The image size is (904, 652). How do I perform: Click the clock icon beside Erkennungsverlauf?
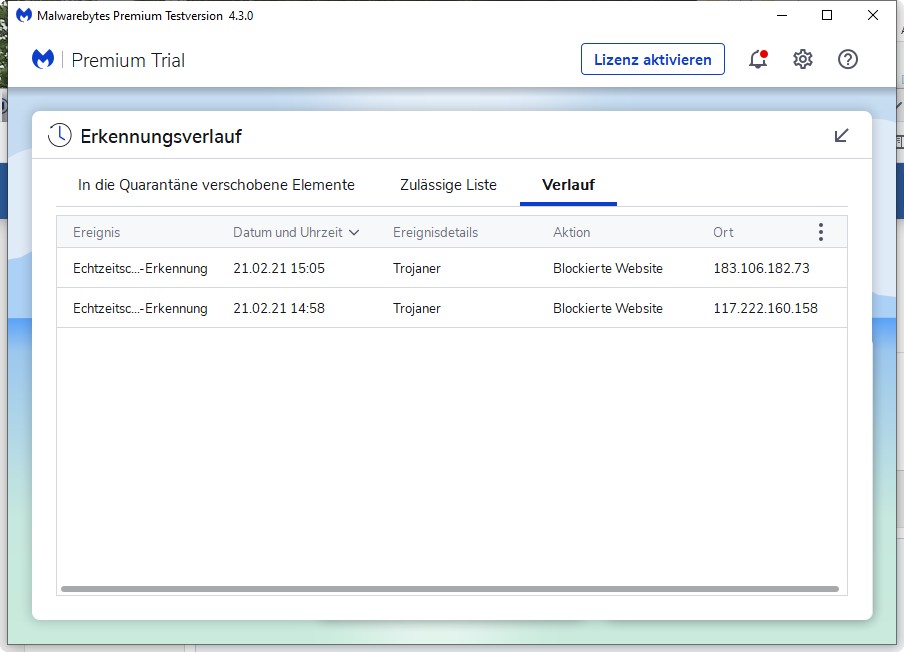pos(59,134)
